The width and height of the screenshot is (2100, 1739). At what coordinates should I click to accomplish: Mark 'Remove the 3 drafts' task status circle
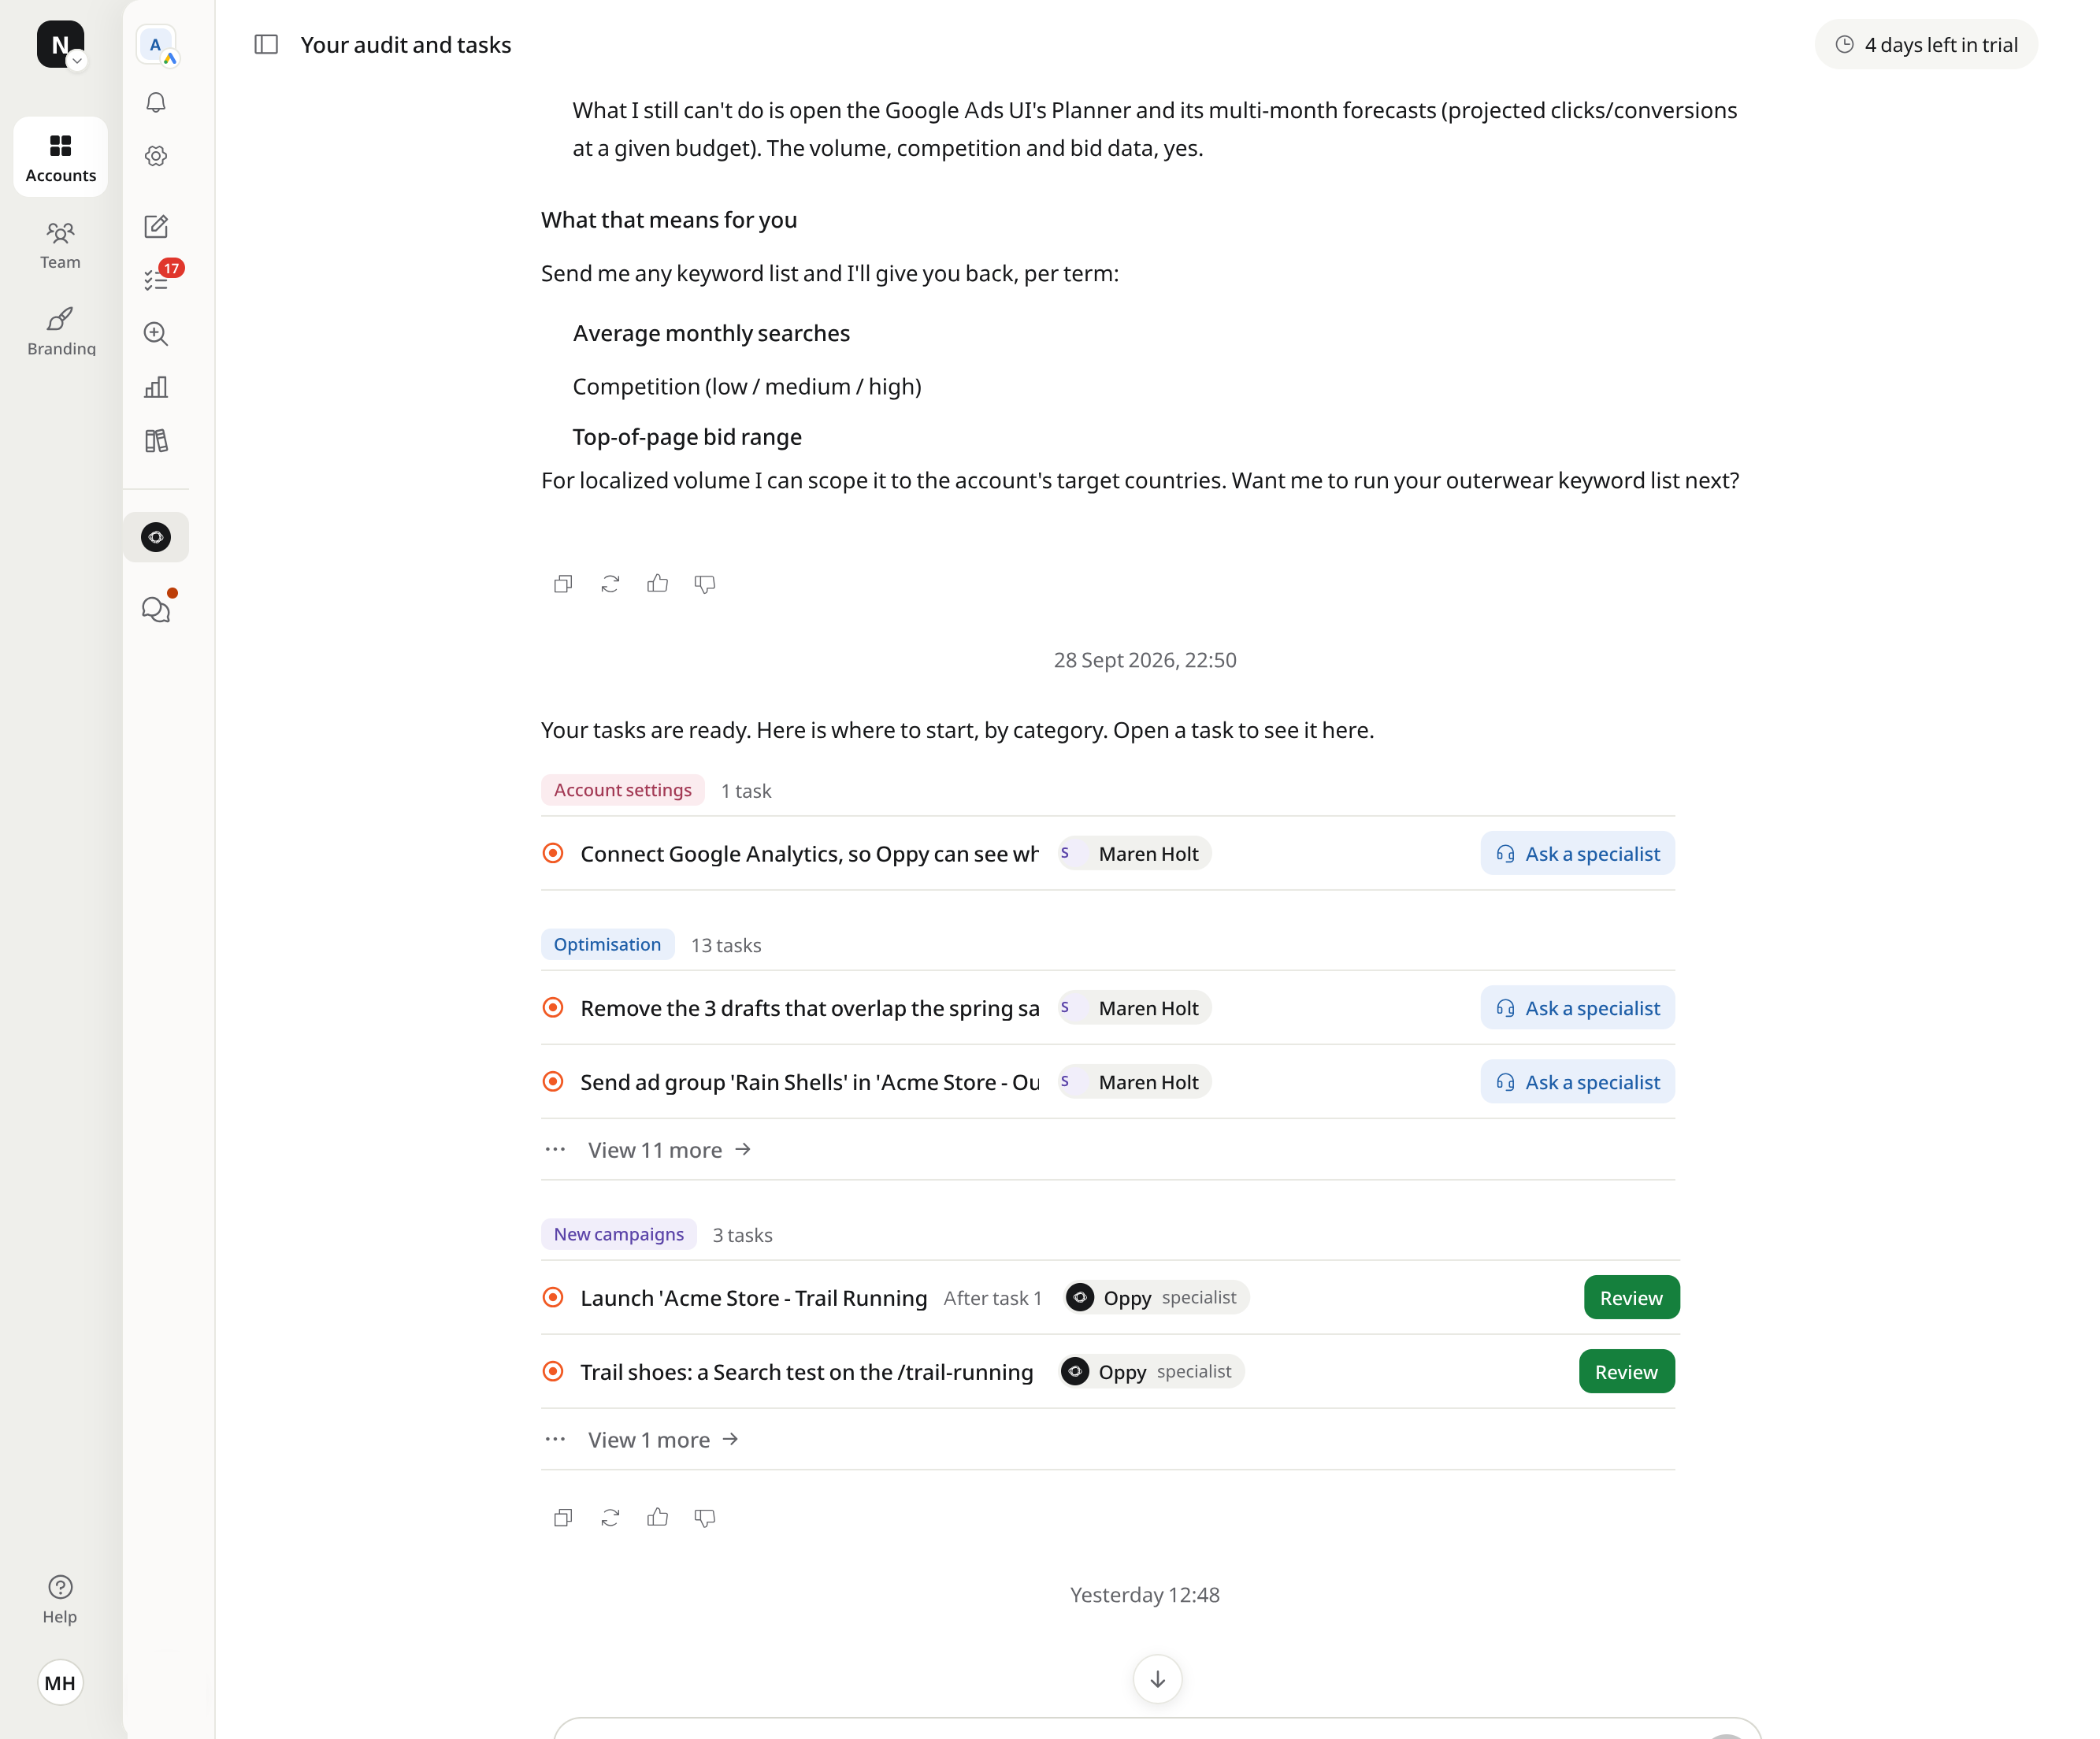coord(553,1007)
